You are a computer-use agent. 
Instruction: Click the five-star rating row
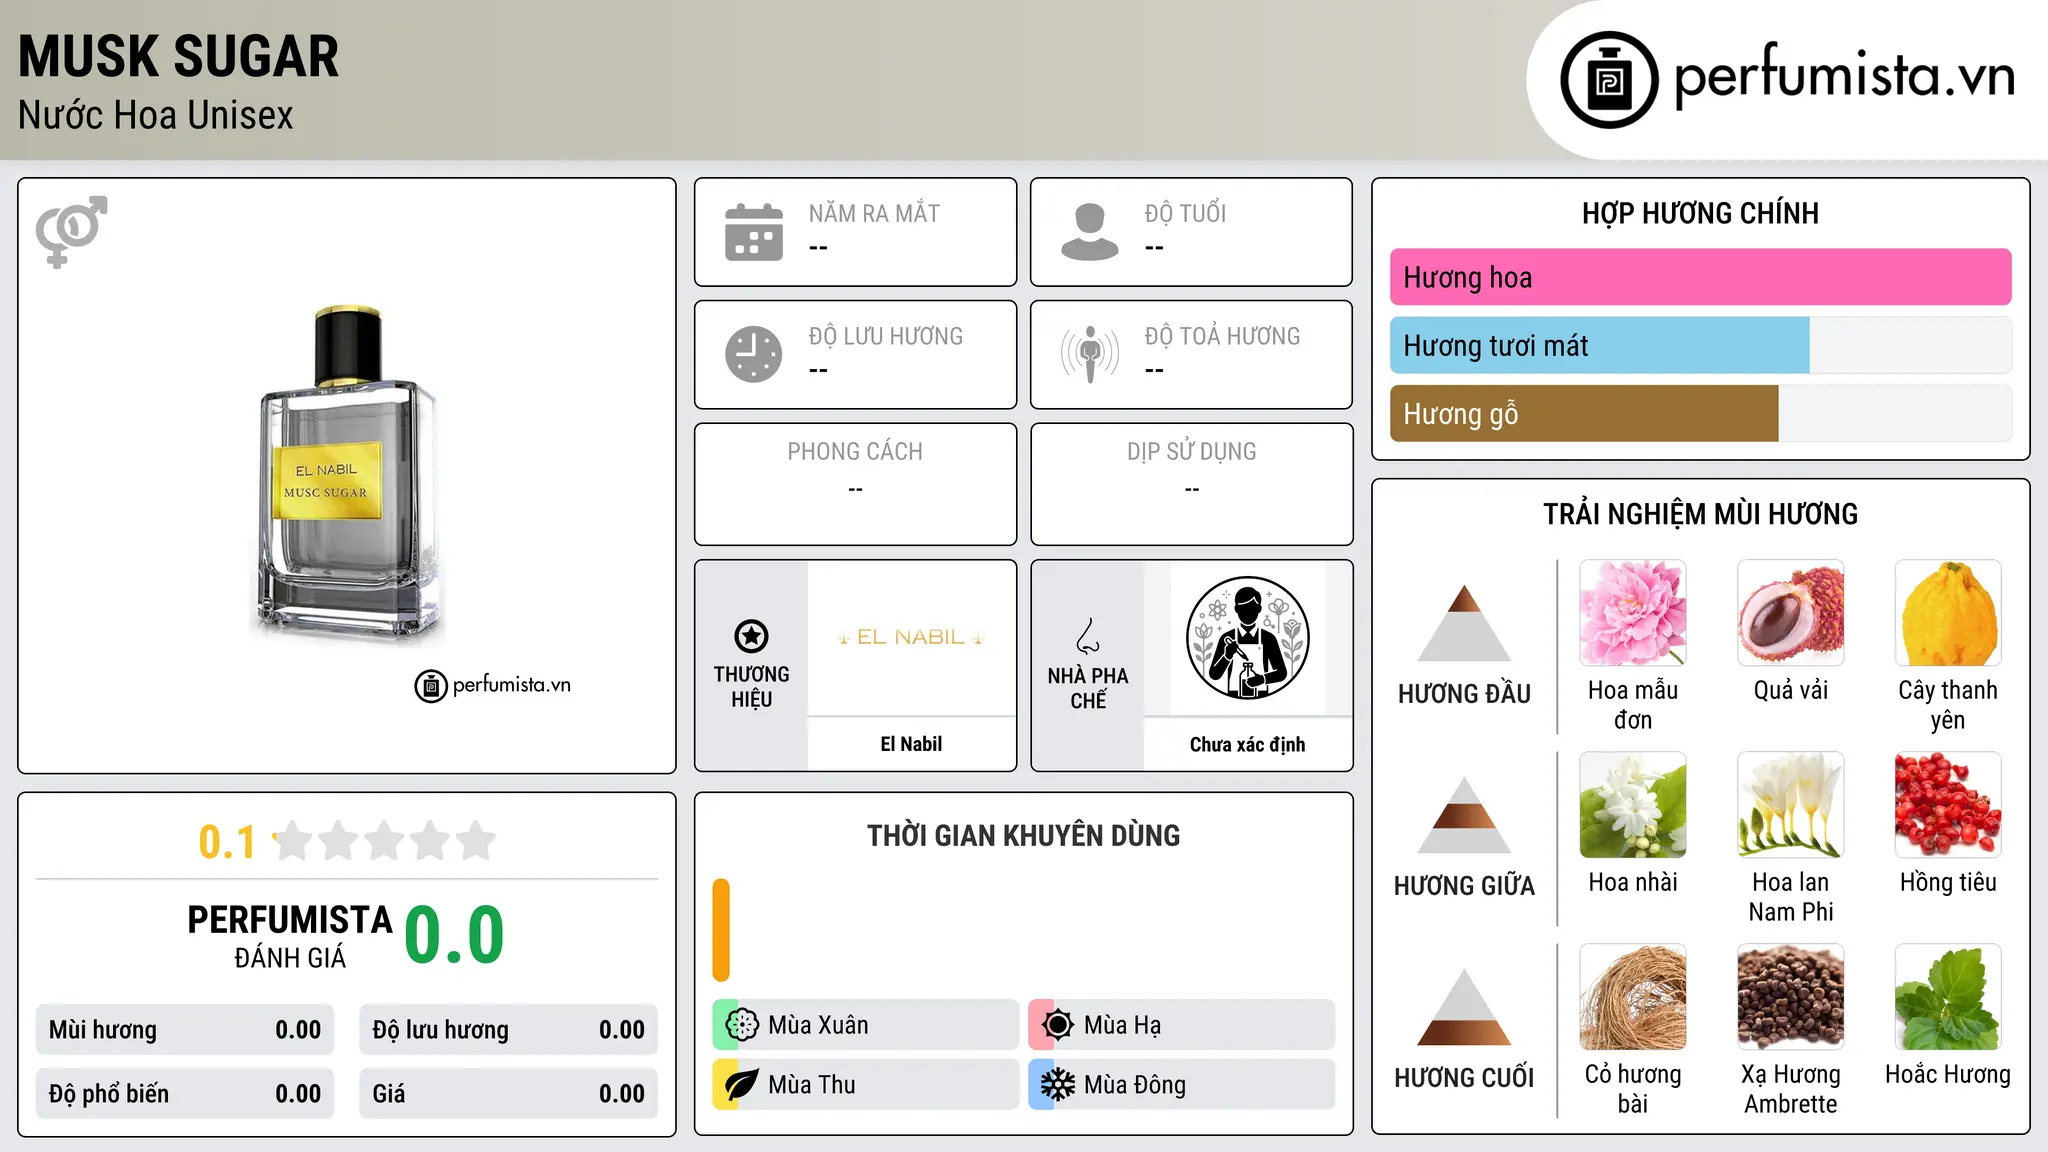pos(385,841)
